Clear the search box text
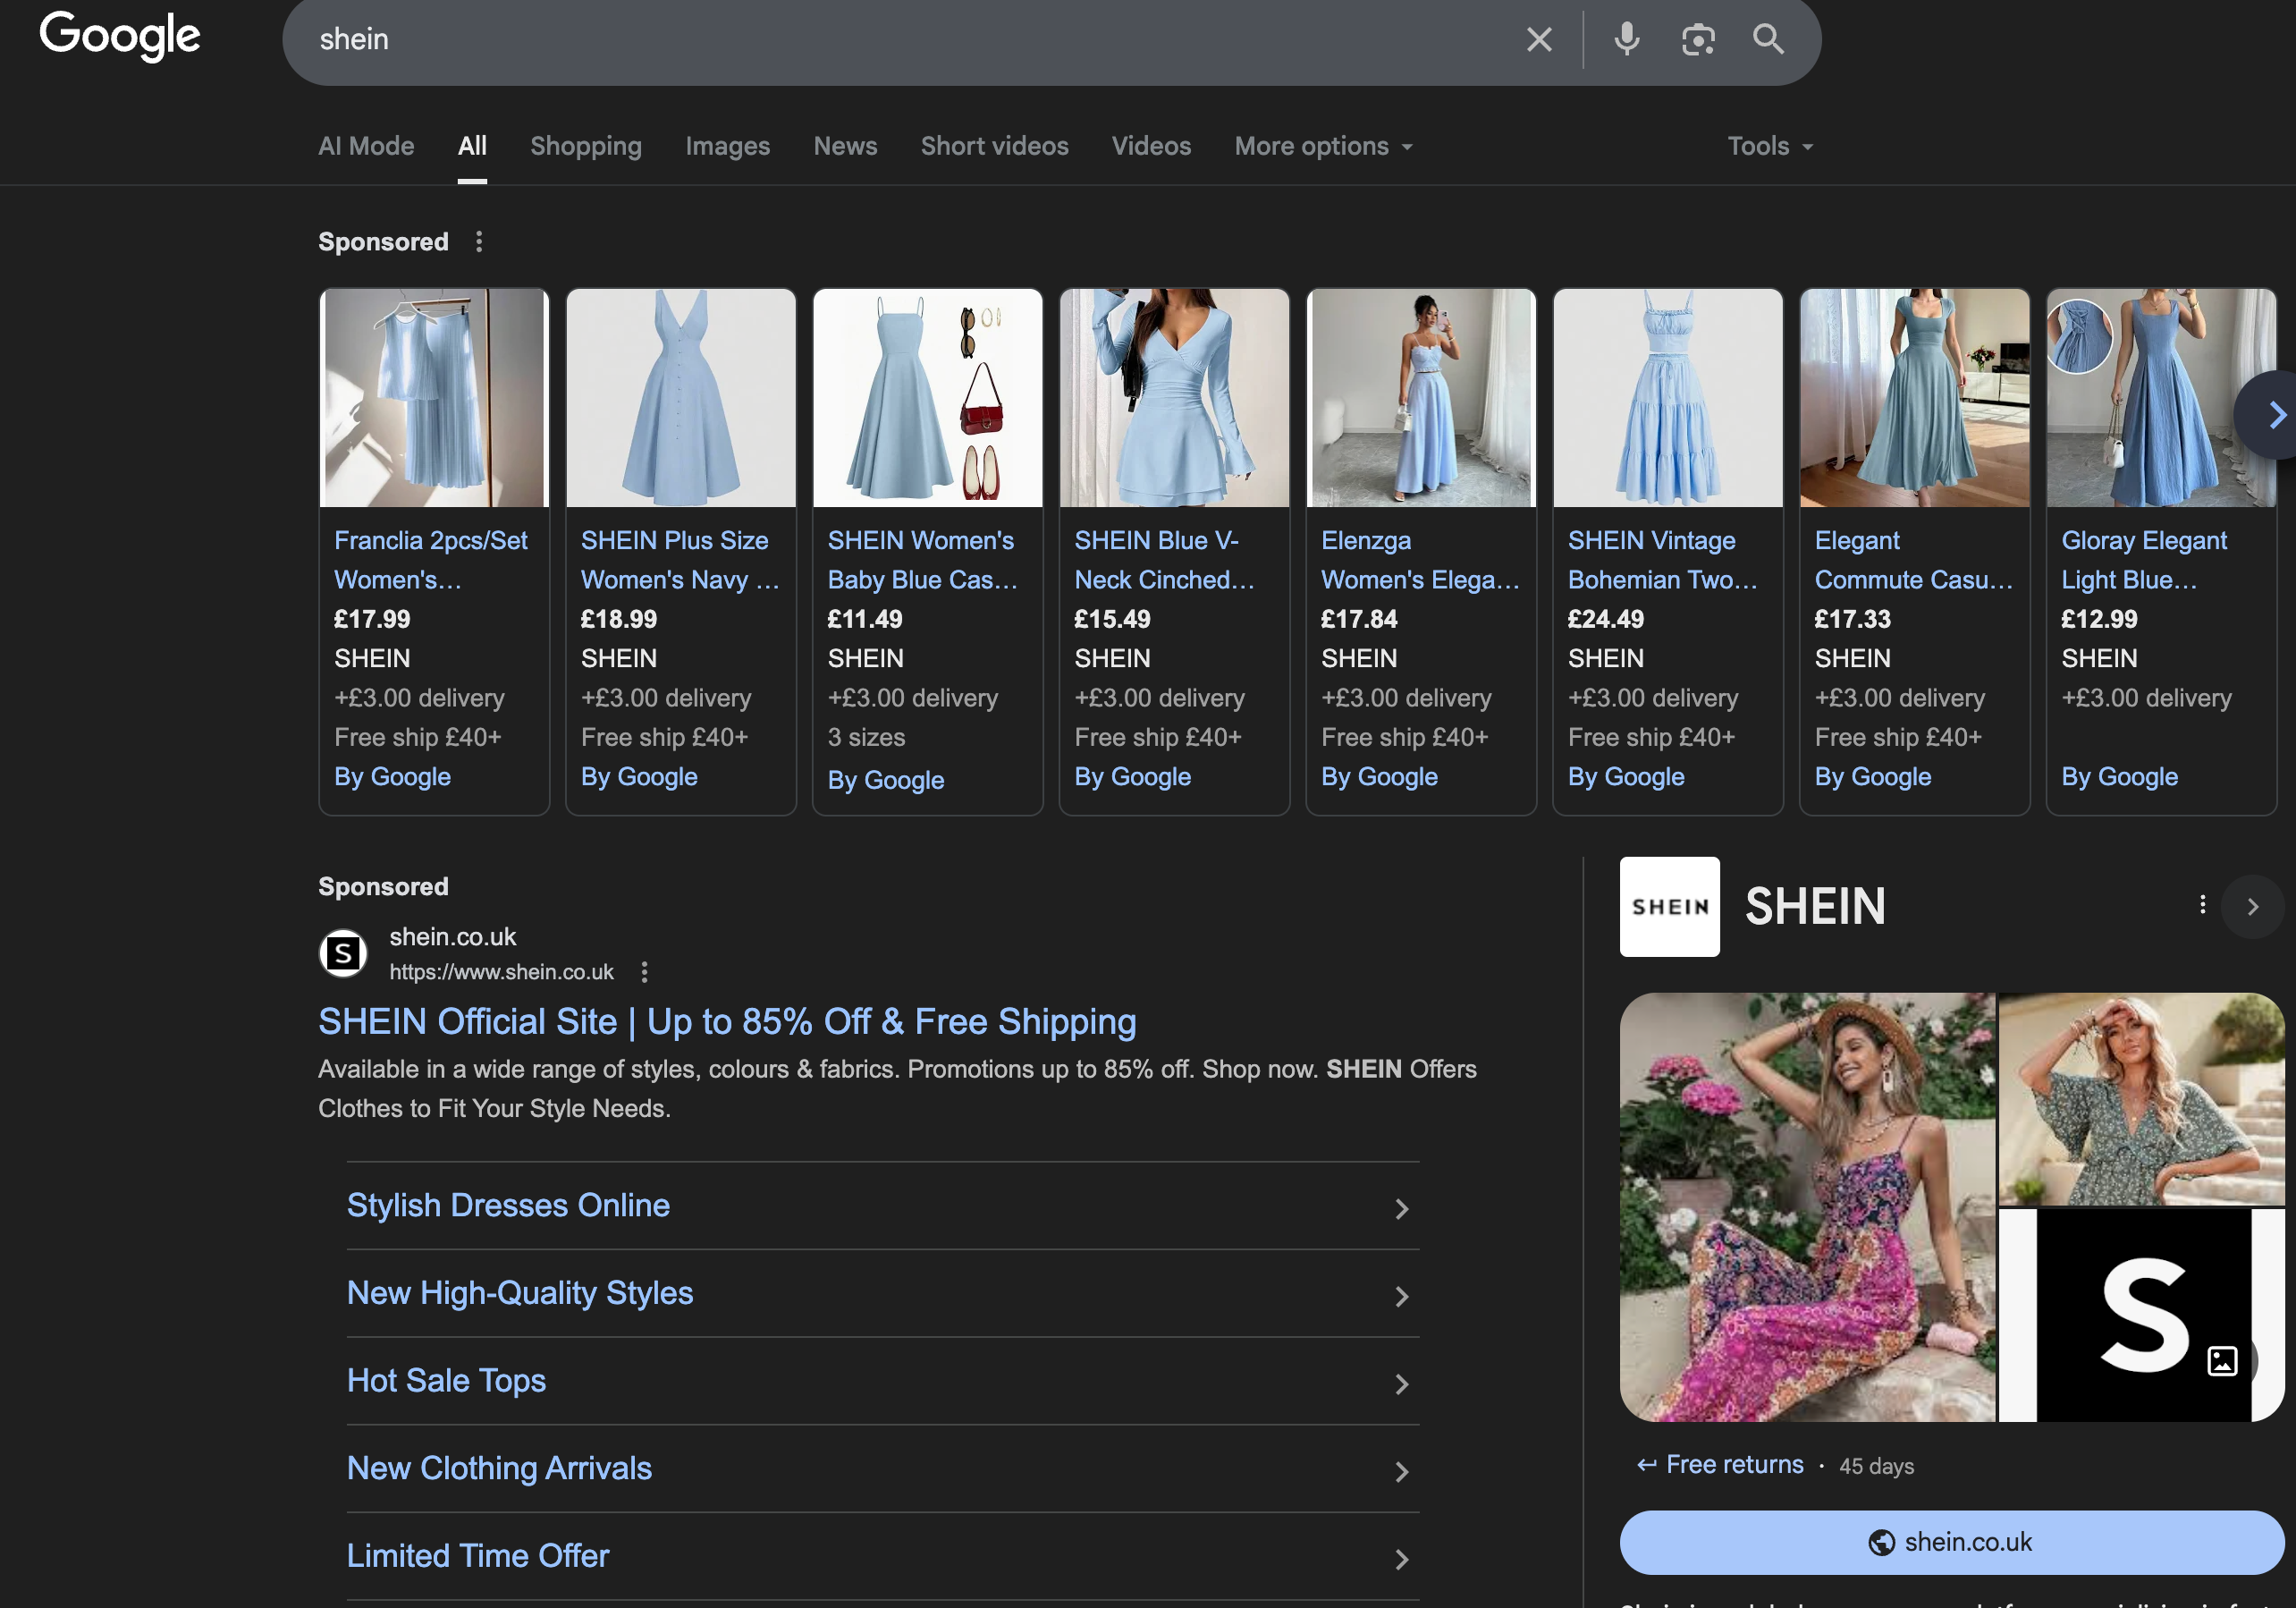 tap(1538, 40)
